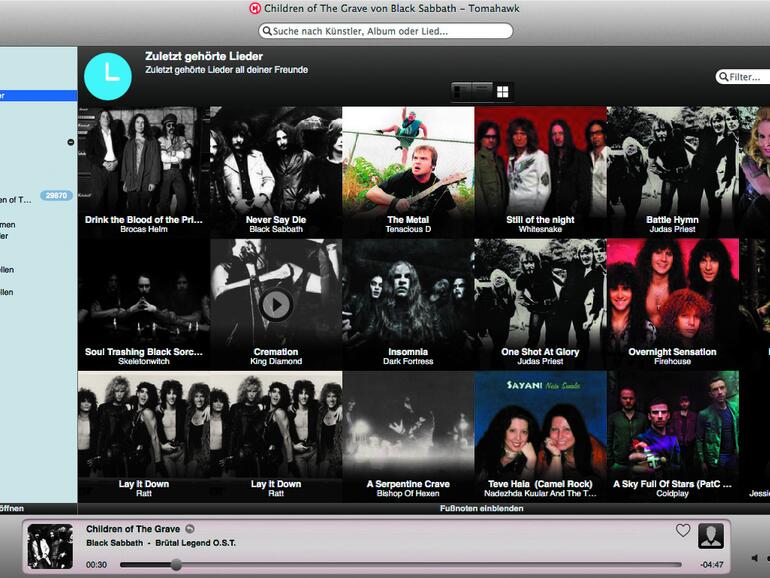The image size is (770, 578).
Task: Click Firehouse artist name
Action: pos(672,361)
